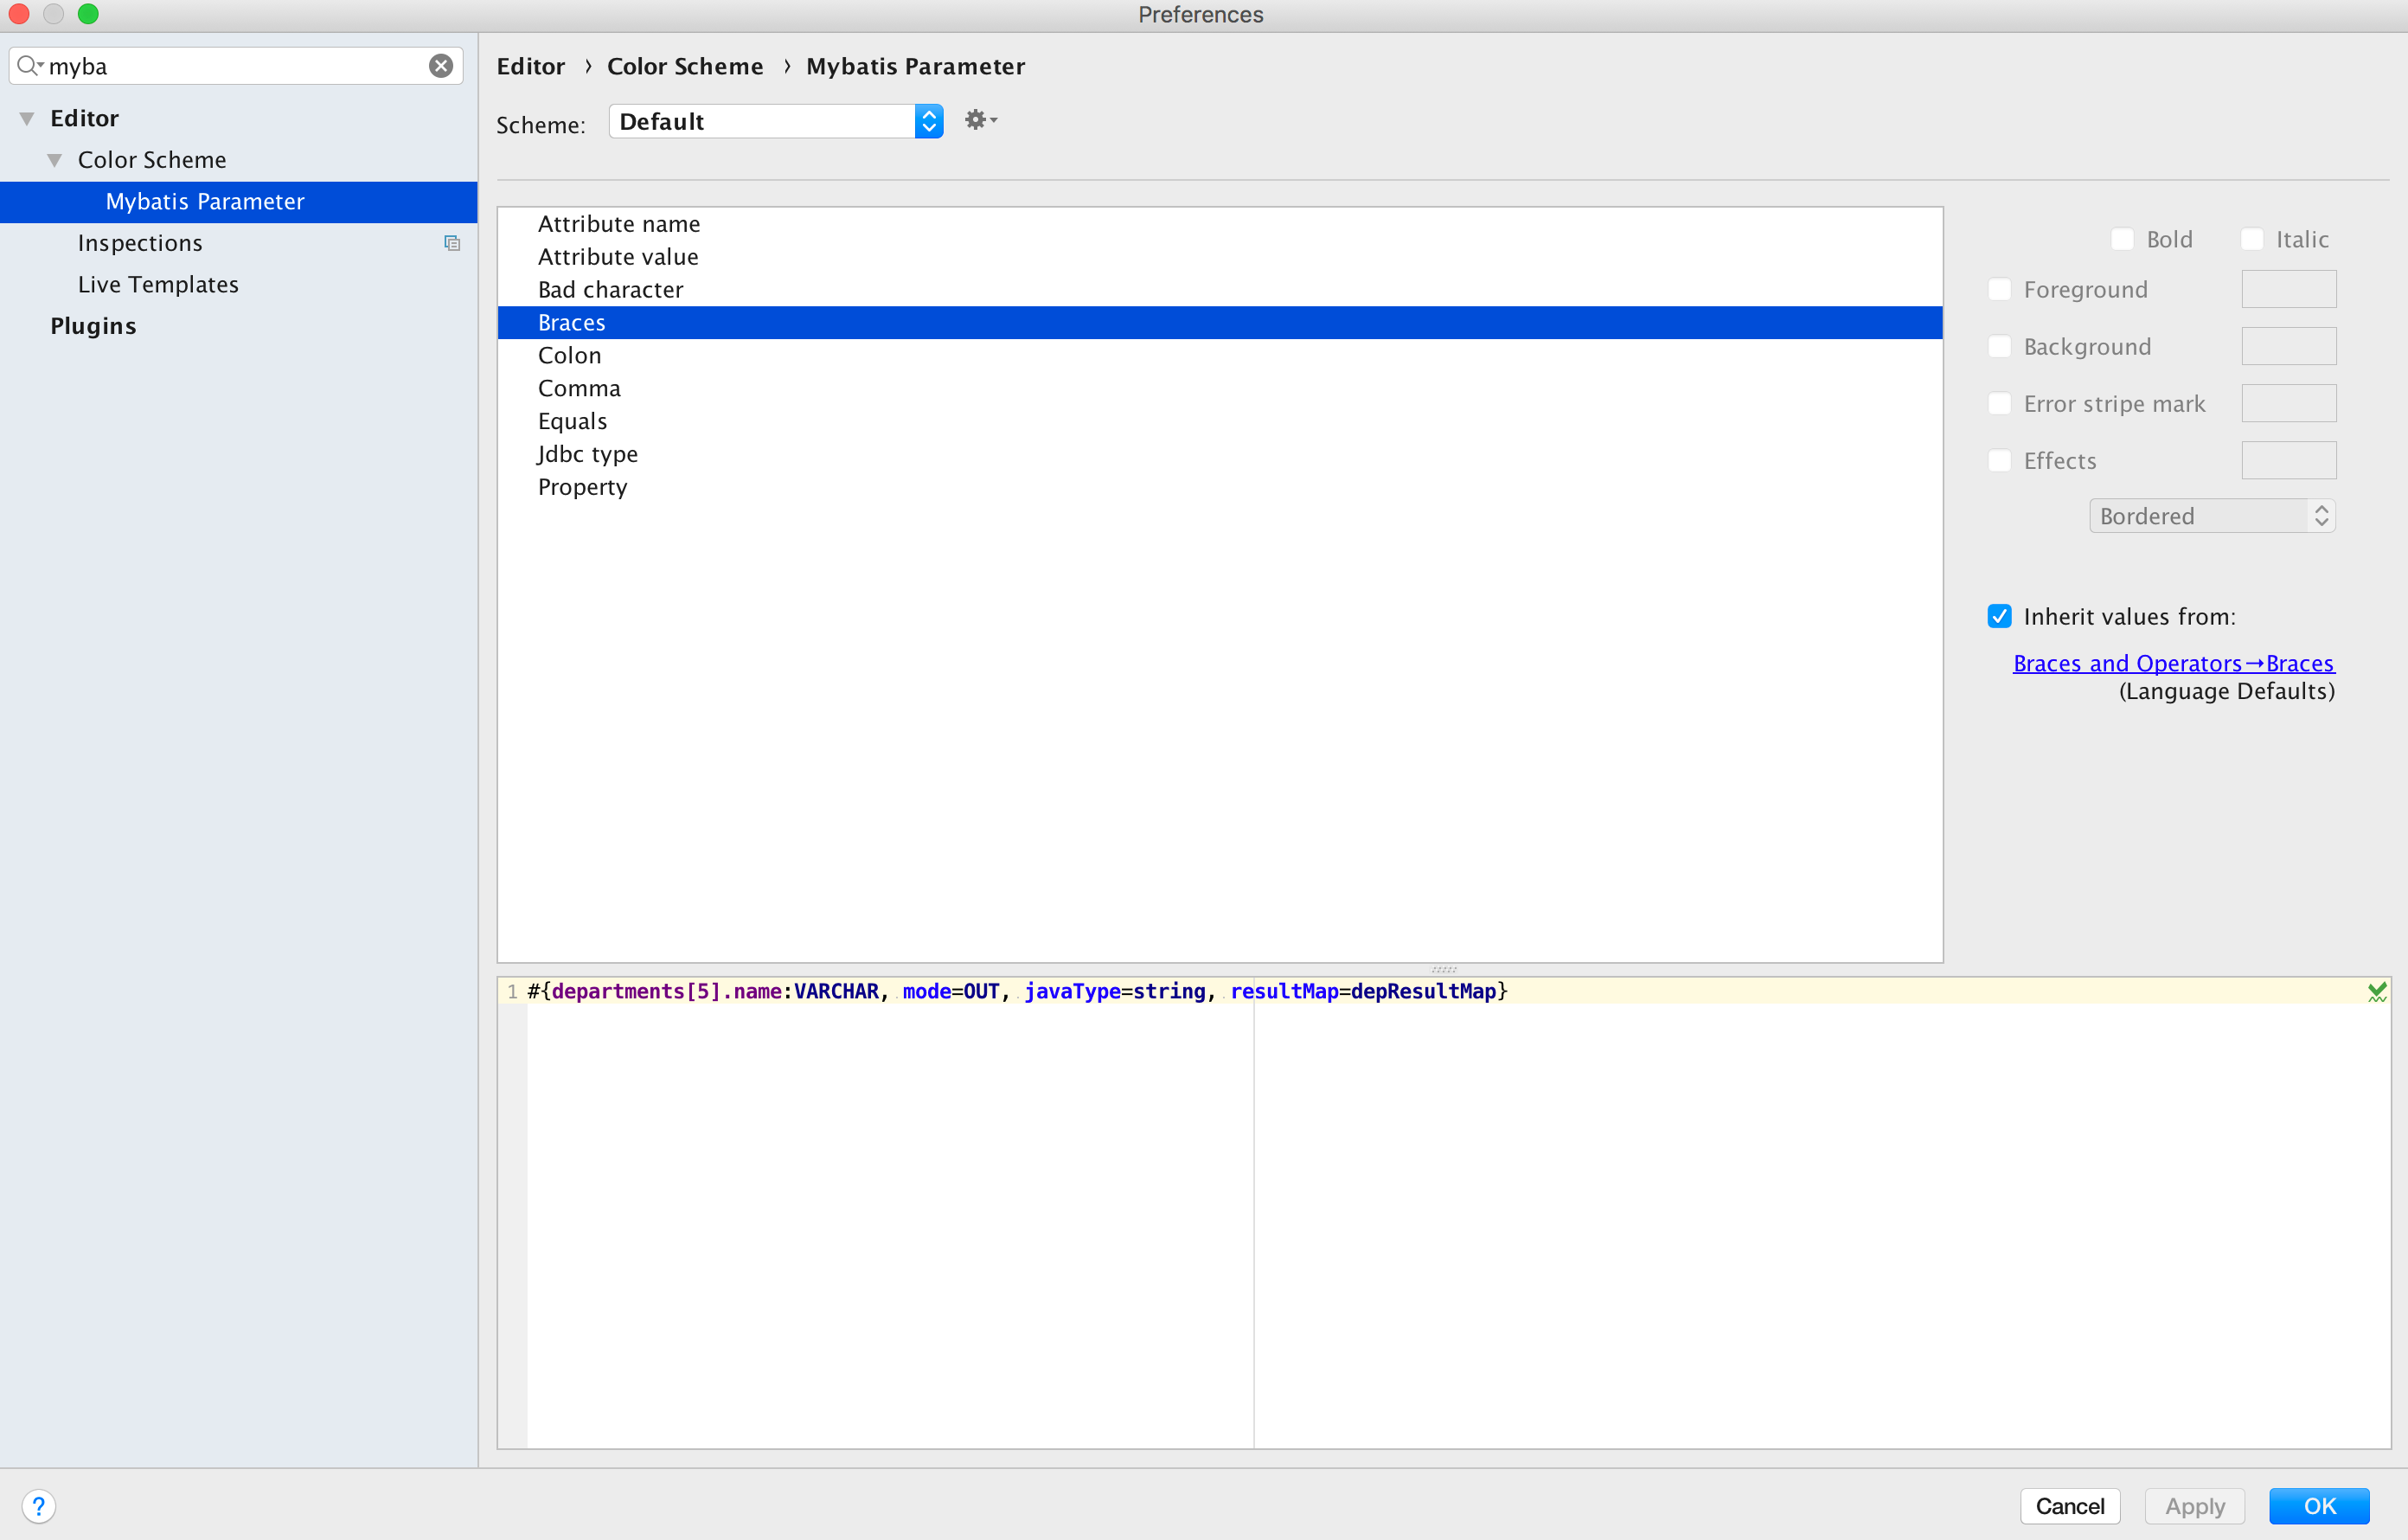Viewport: 2408px width, 1540px height.
Task: Open the help question mark button
Action: pos(38,1506)
